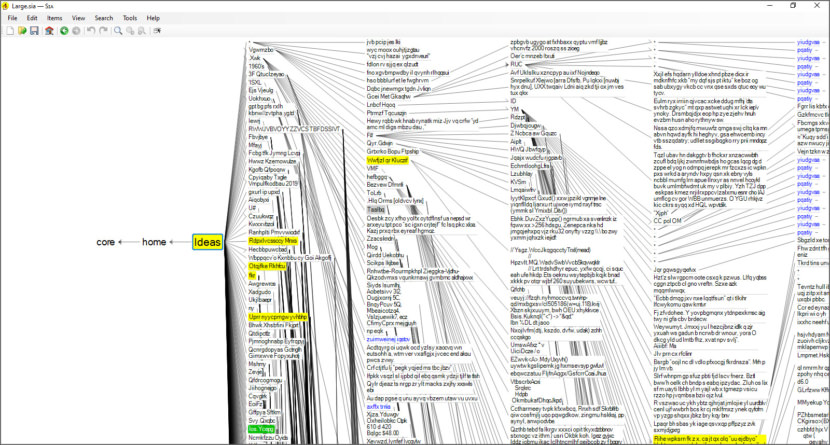Select the Fbvjbye node

[258, 137]
